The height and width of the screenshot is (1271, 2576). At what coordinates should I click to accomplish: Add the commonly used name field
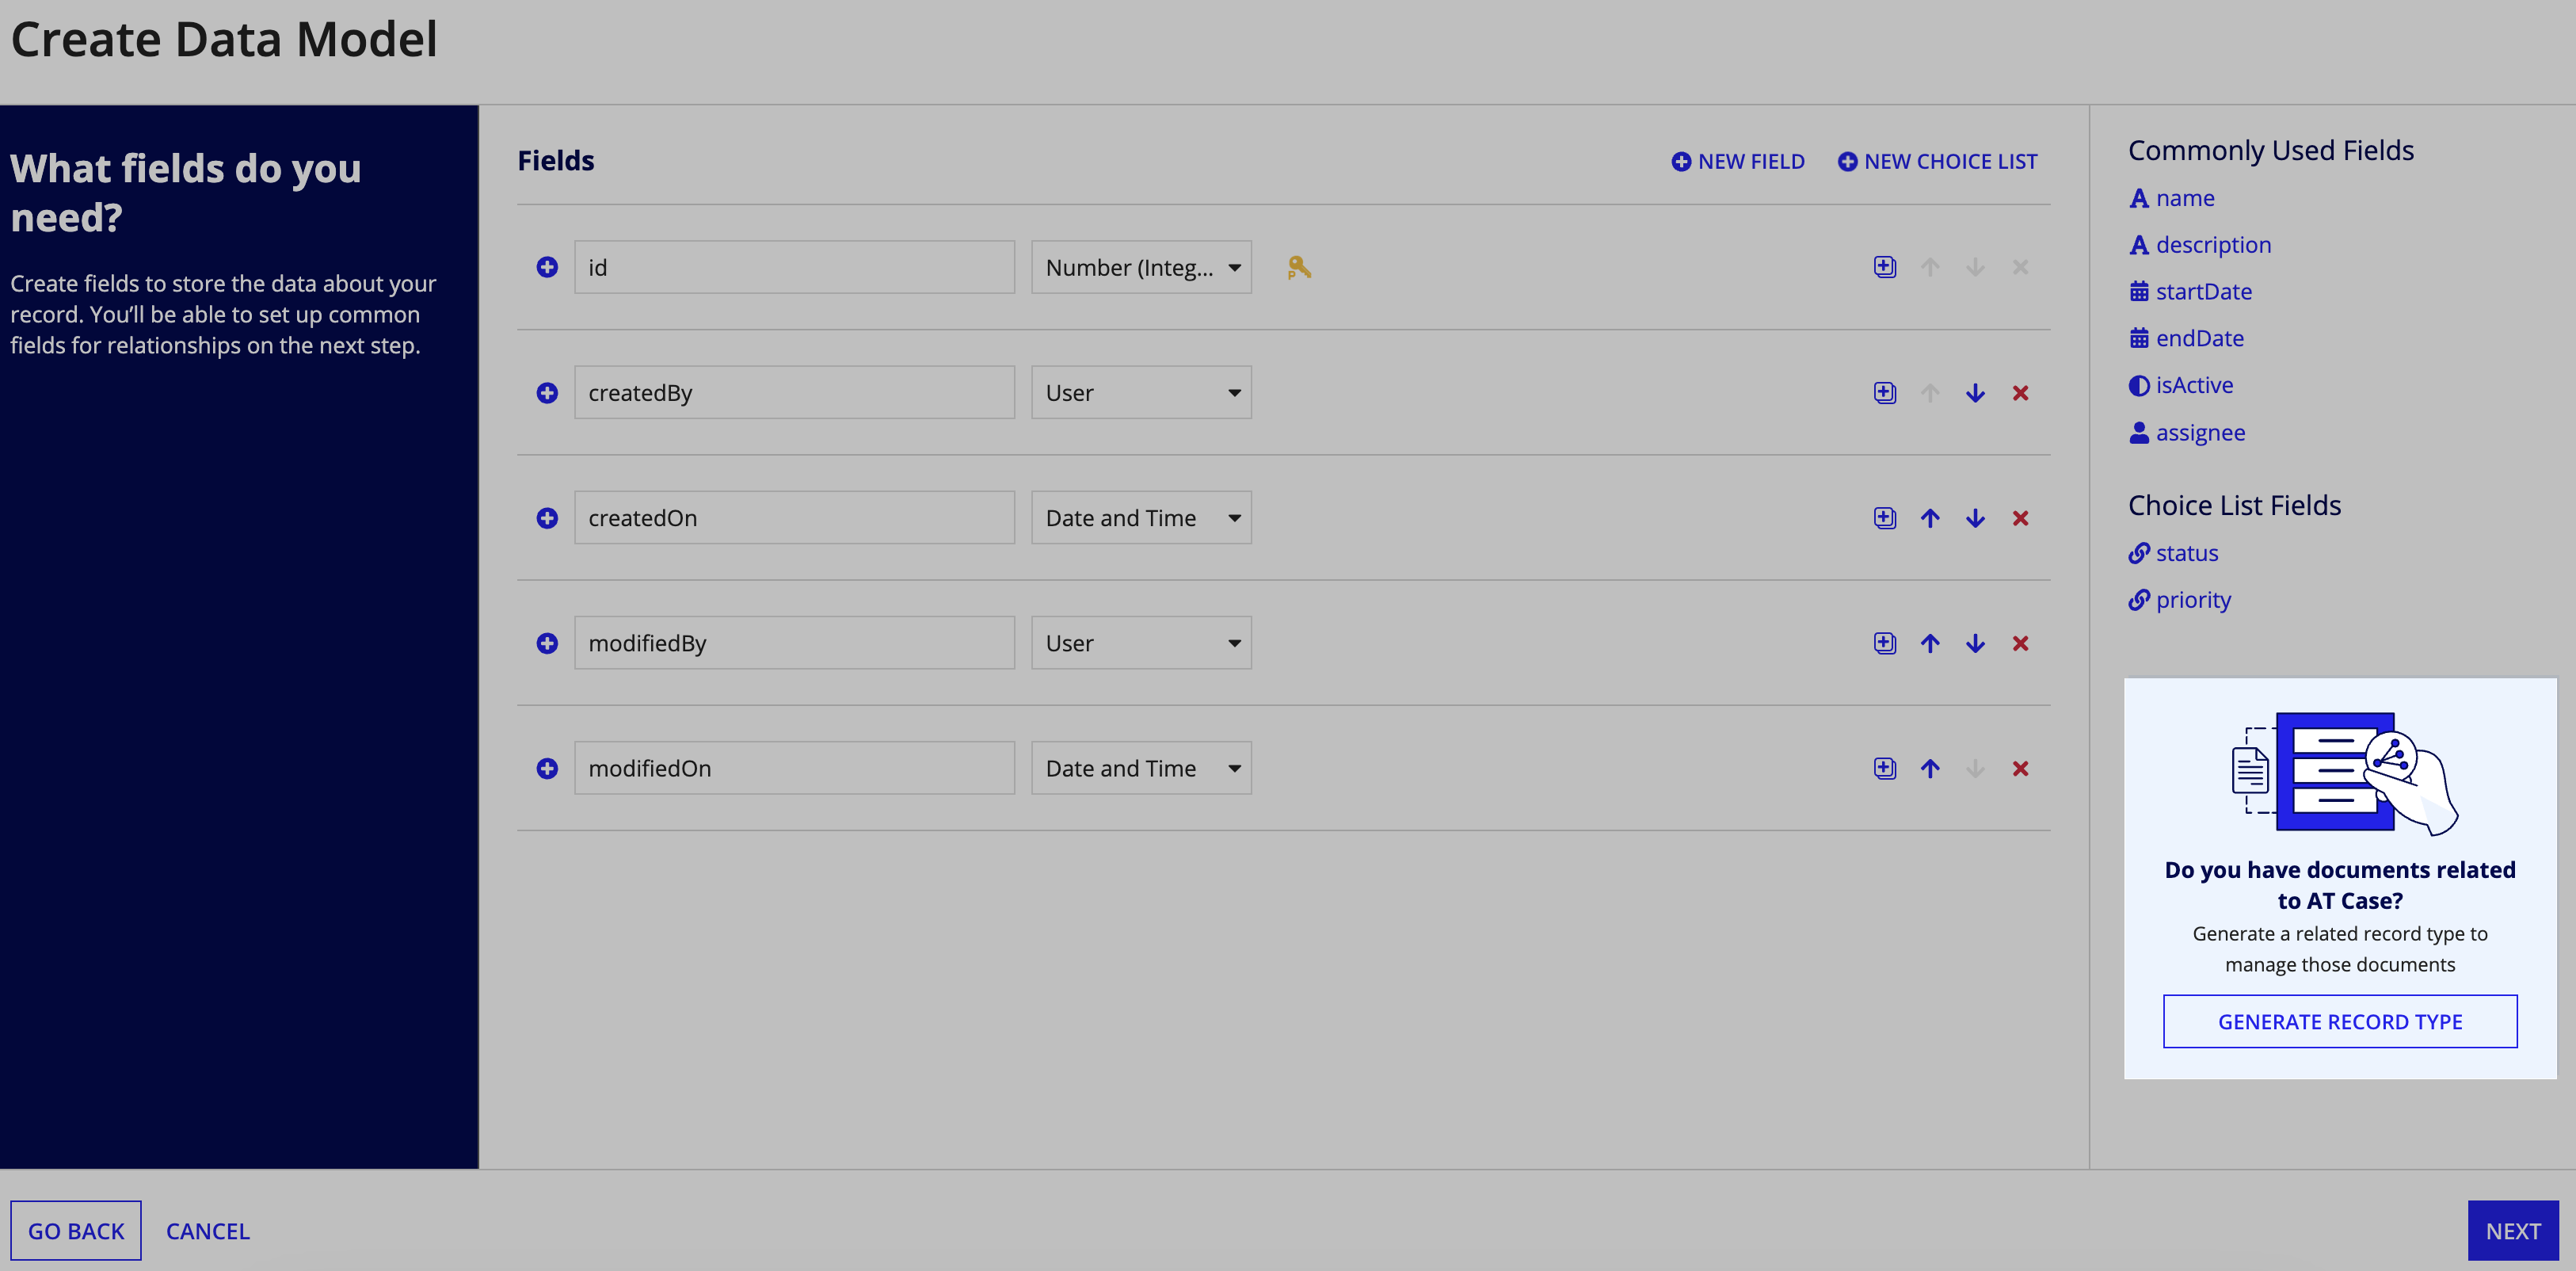[2172, 198]
